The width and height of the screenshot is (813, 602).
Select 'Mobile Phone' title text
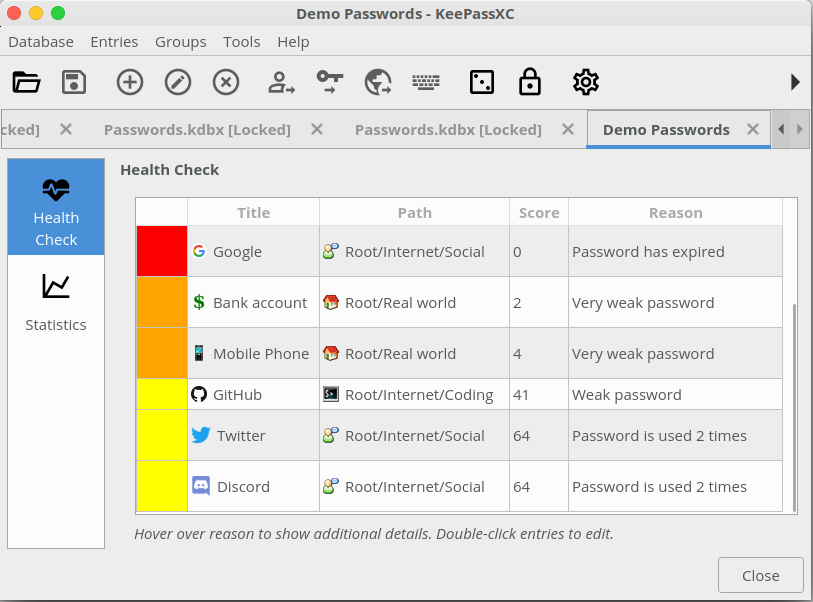click(x=261, y=354)
